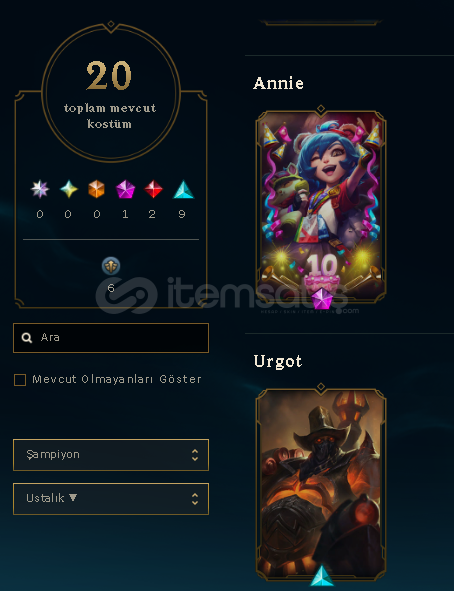454x591 pixels.
Task: Click the Urgot champion heading
Action: [278, 361]
